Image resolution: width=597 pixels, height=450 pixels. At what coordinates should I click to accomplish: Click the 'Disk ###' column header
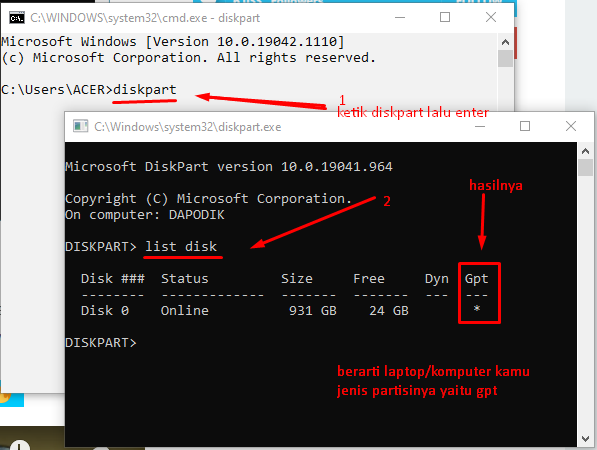(113, 279)
